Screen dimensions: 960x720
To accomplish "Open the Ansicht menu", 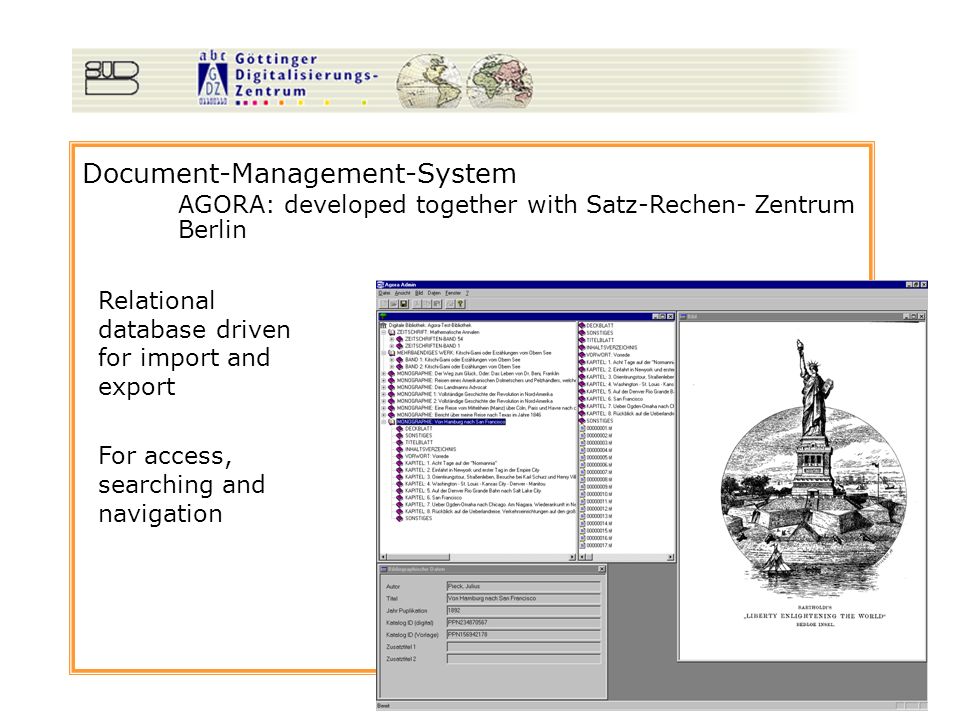I will point(402,293).
